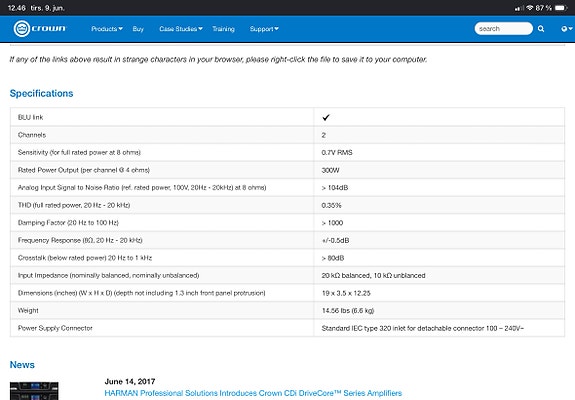The height and width of the screenshot is (400, 575).
Task: Select the Power Supply Connector row
Action: [x=288, y=328]
